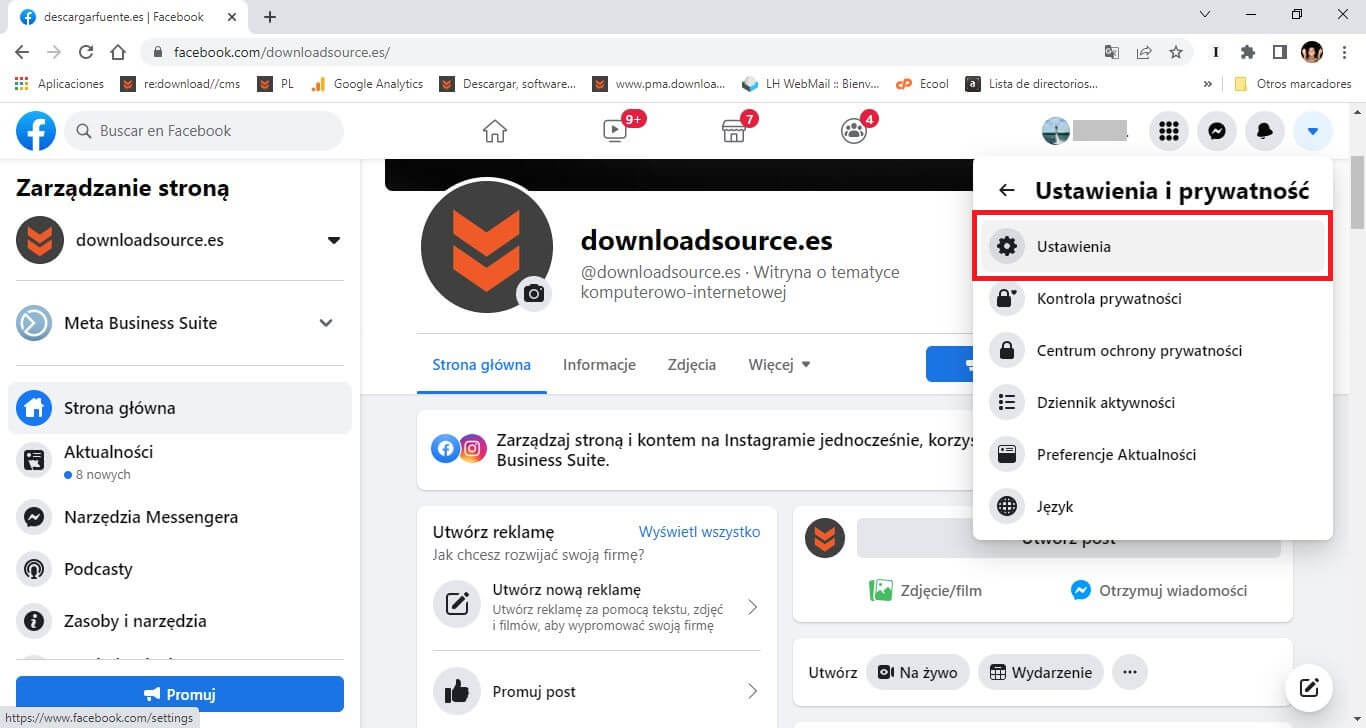The width and height of the screenshot is (1366, 728).
Task: Click the Facebook logo icon
Action: [x=36, y=131]
